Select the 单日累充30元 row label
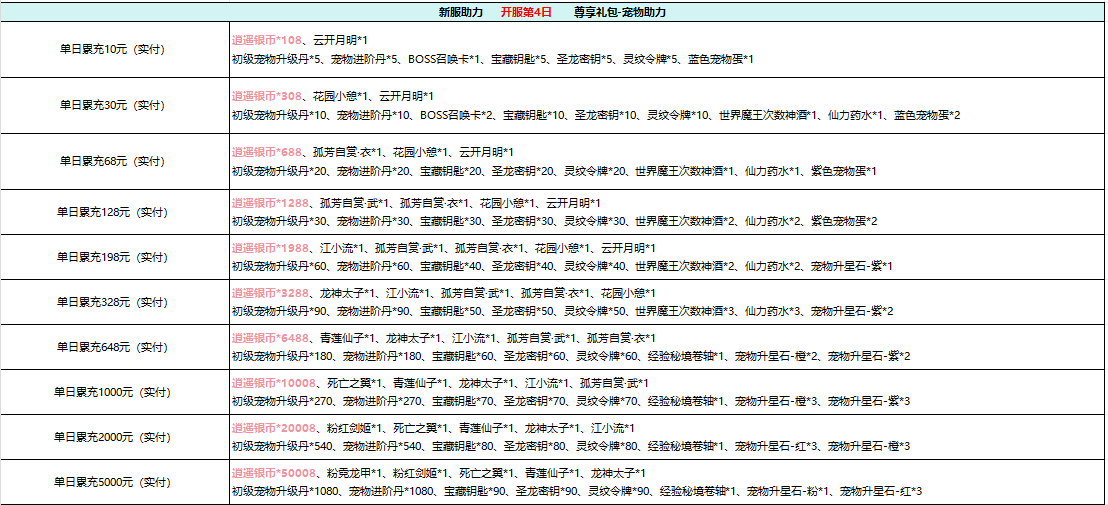Image resolution: width=1108 pixels, height=505 pixels. pos(112,105)
